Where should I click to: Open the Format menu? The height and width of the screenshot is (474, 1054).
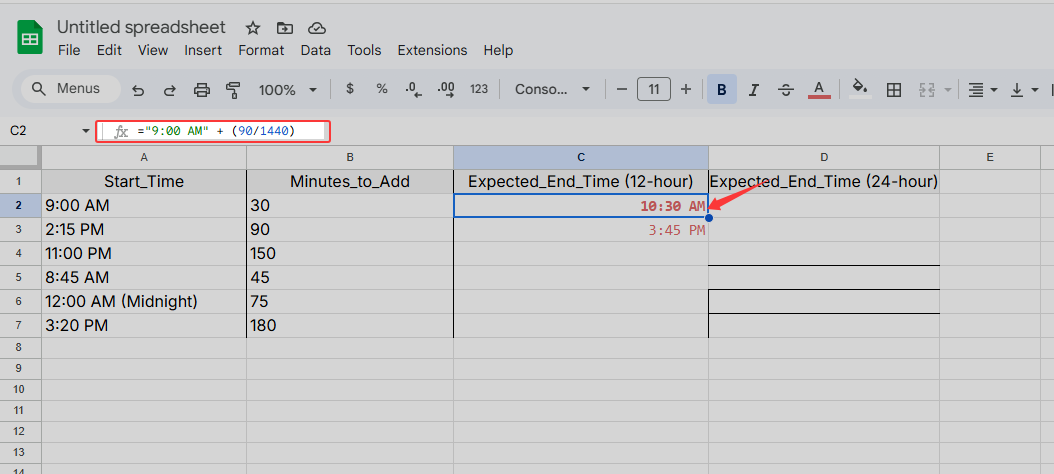tap(261, 50)
